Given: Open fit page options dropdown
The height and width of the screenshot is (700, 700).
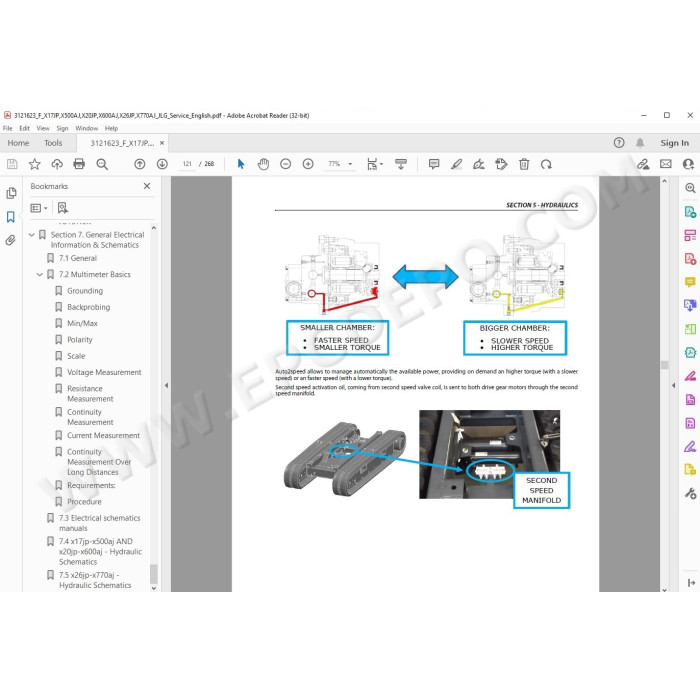Looking at the screenshot, I should click(x=375, y=164).
